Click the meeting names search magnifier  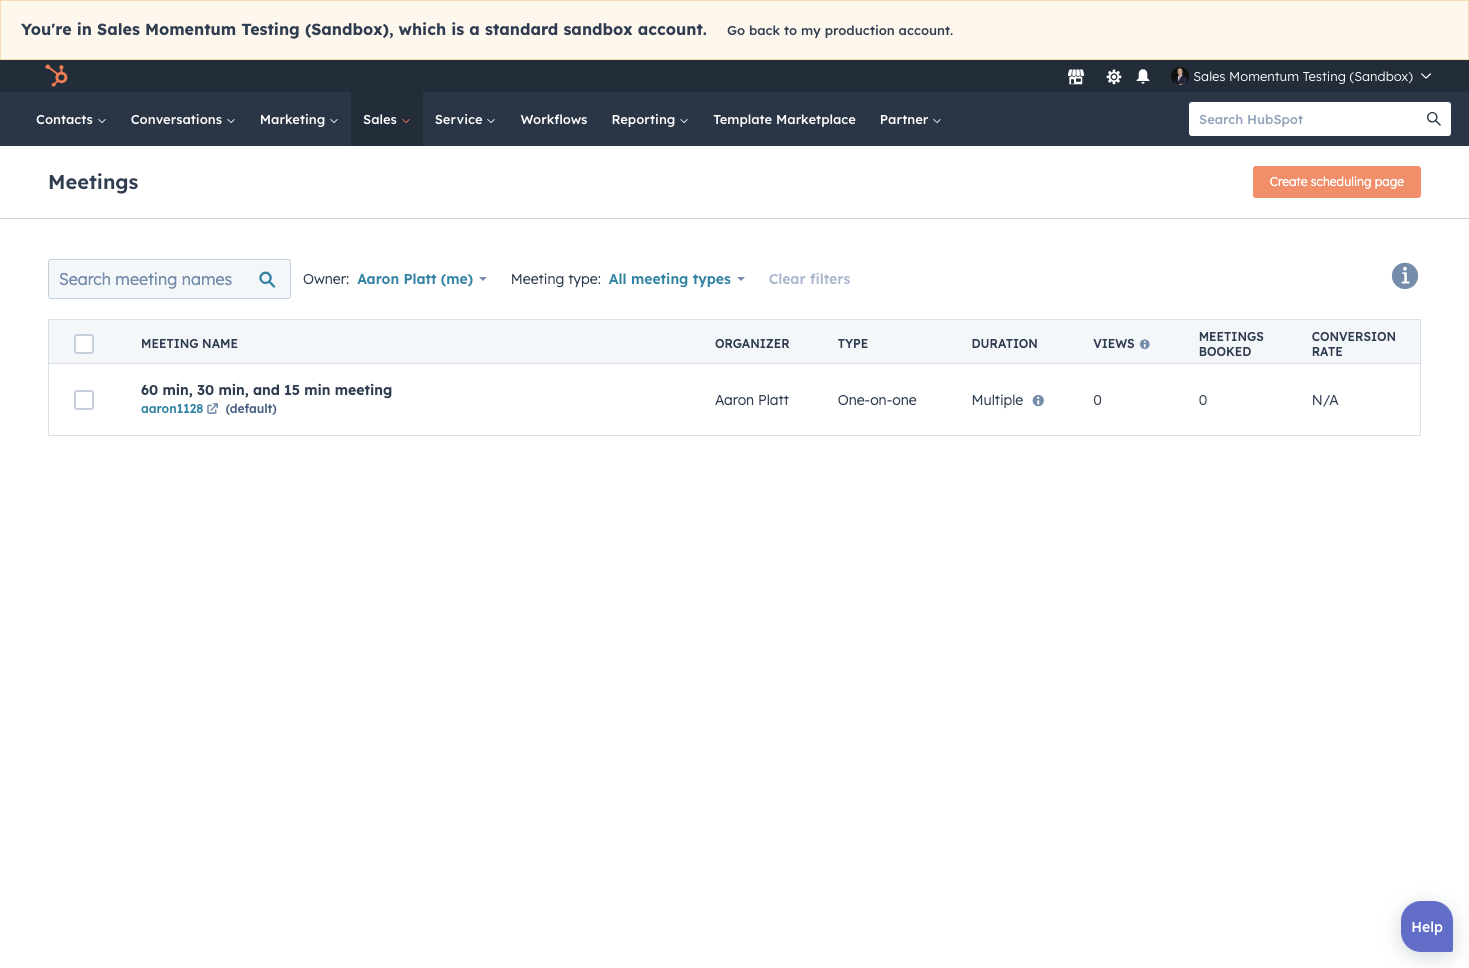(x=267, y=279)
